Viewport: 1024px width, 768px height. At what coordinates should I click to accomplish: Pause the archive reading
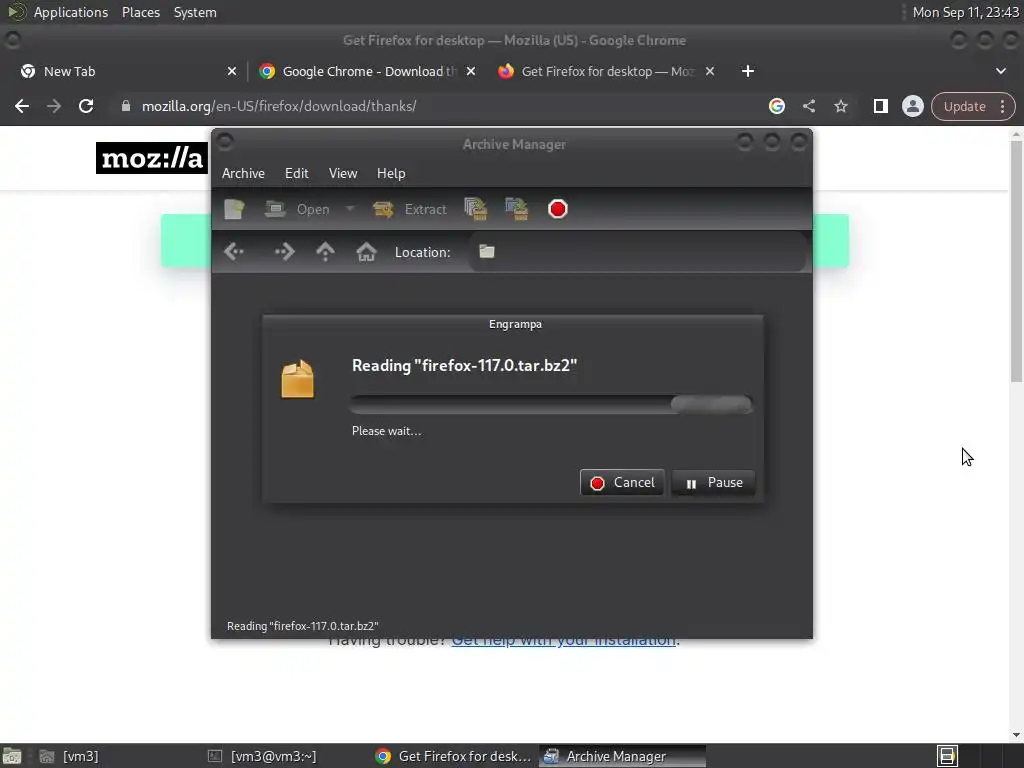click(713, 483)
